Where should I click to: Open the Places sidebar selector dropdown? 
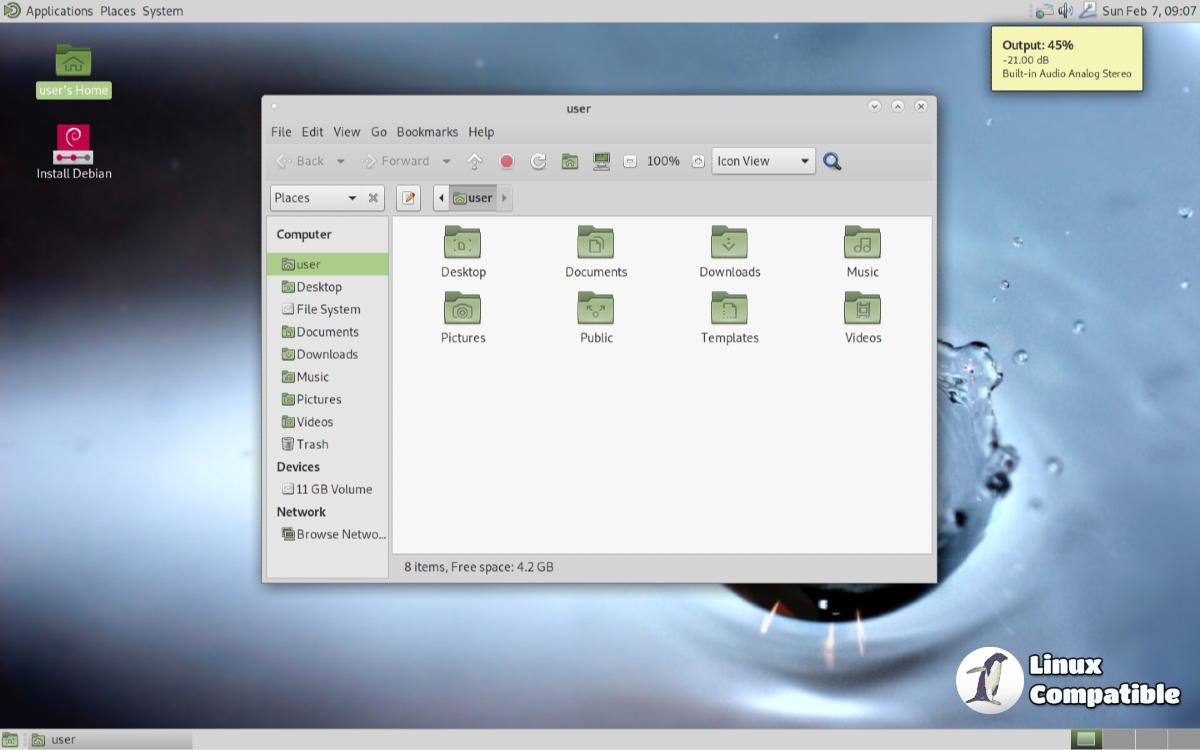(315, 198)
